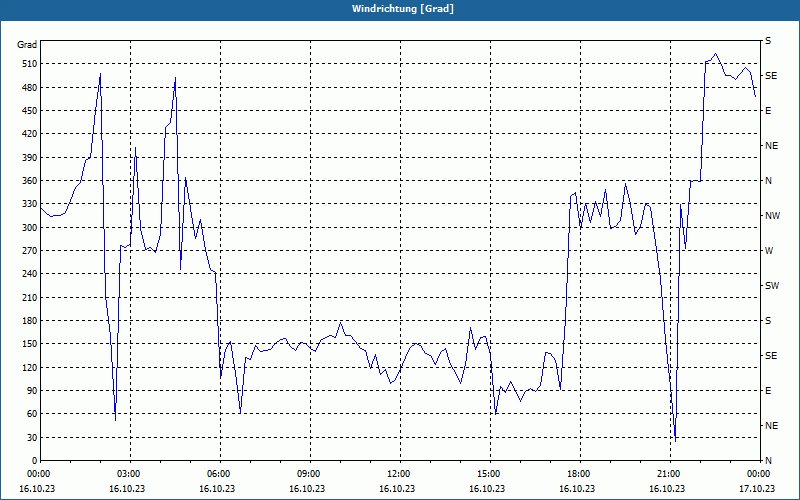Click the 270 degree axis value
The width and height of the screenshot is (800, 500).
[29, 251]
